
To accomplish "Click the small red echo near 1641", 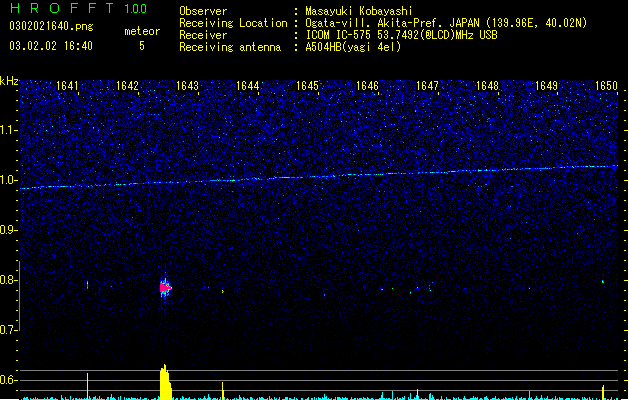I will click(x=87, y=285).
